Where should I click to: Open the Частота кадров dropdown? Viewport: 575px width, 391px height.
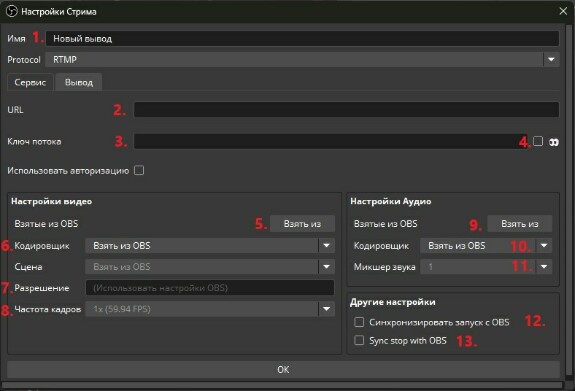click(x=210, y=309)
